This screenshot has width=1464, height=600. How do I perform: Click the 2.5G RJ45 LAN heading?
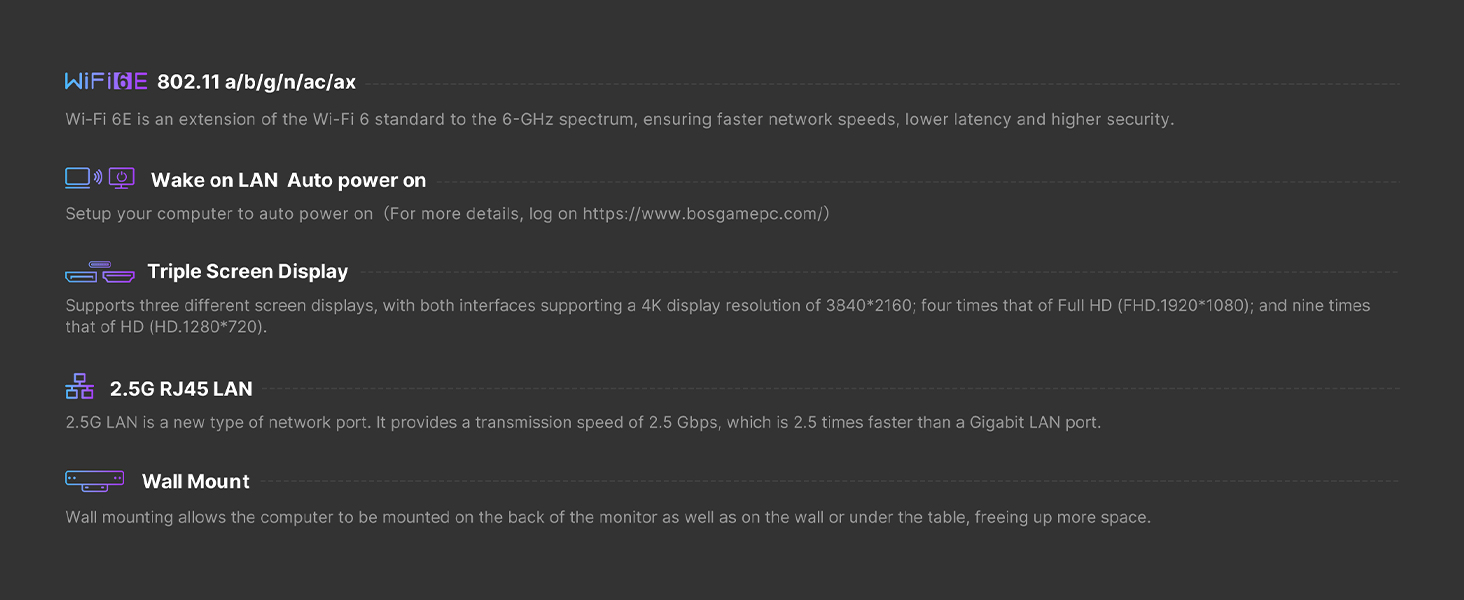(181, 388)
